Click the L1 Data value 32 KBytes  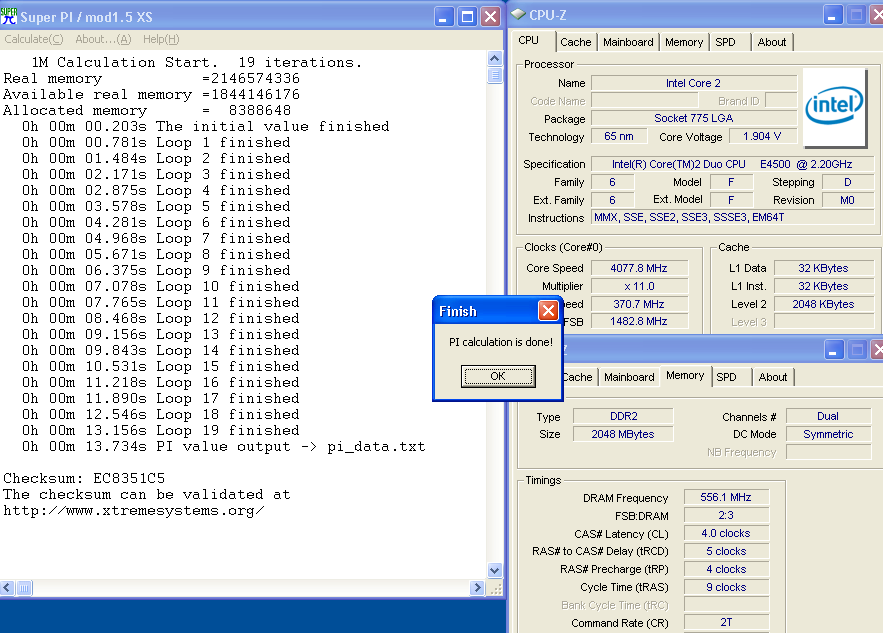click(x=823, y=268)
